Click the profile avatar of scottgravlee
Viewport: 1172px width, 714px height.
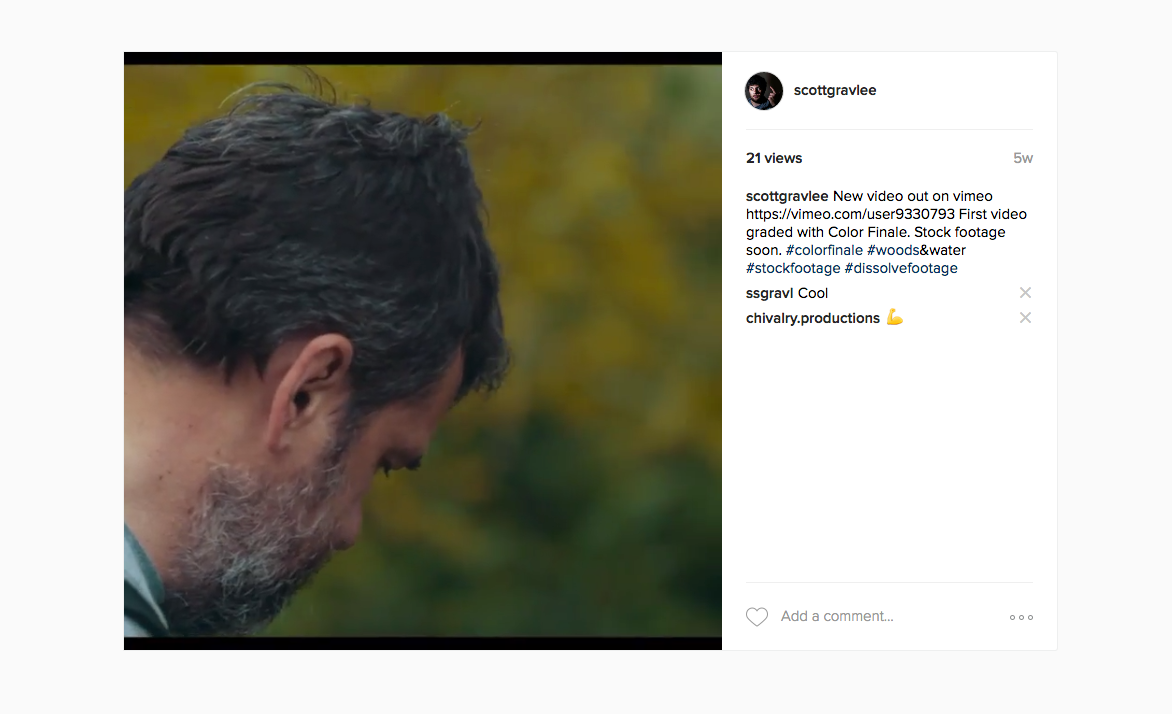click(x=763, y=90)
